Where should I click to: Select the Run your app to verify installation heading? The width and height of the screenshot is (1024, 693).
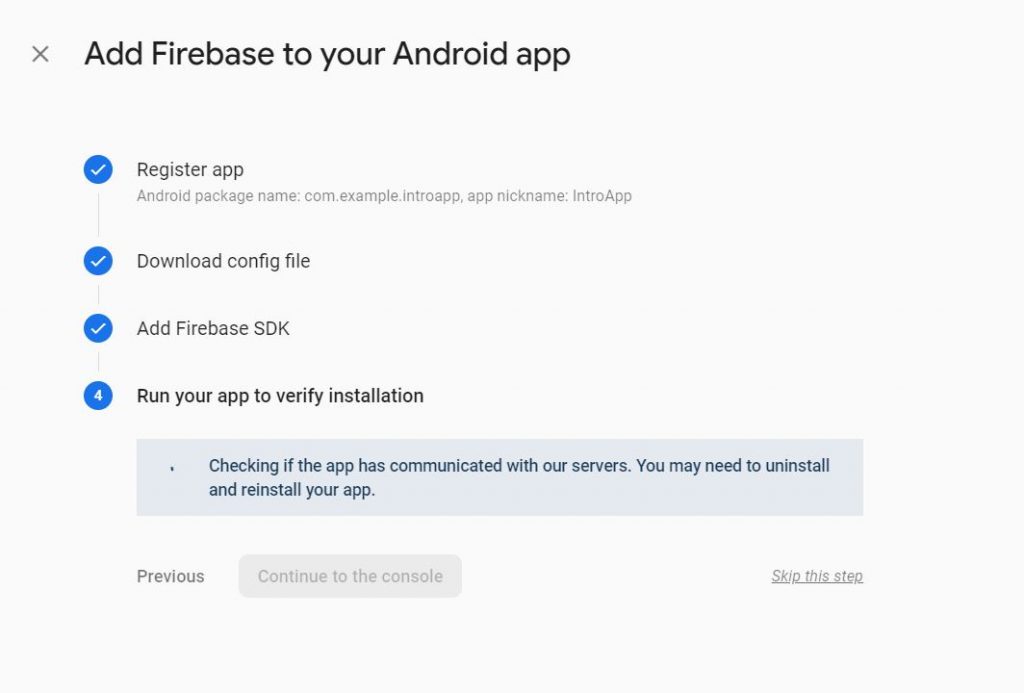click(x=280, y=396)
